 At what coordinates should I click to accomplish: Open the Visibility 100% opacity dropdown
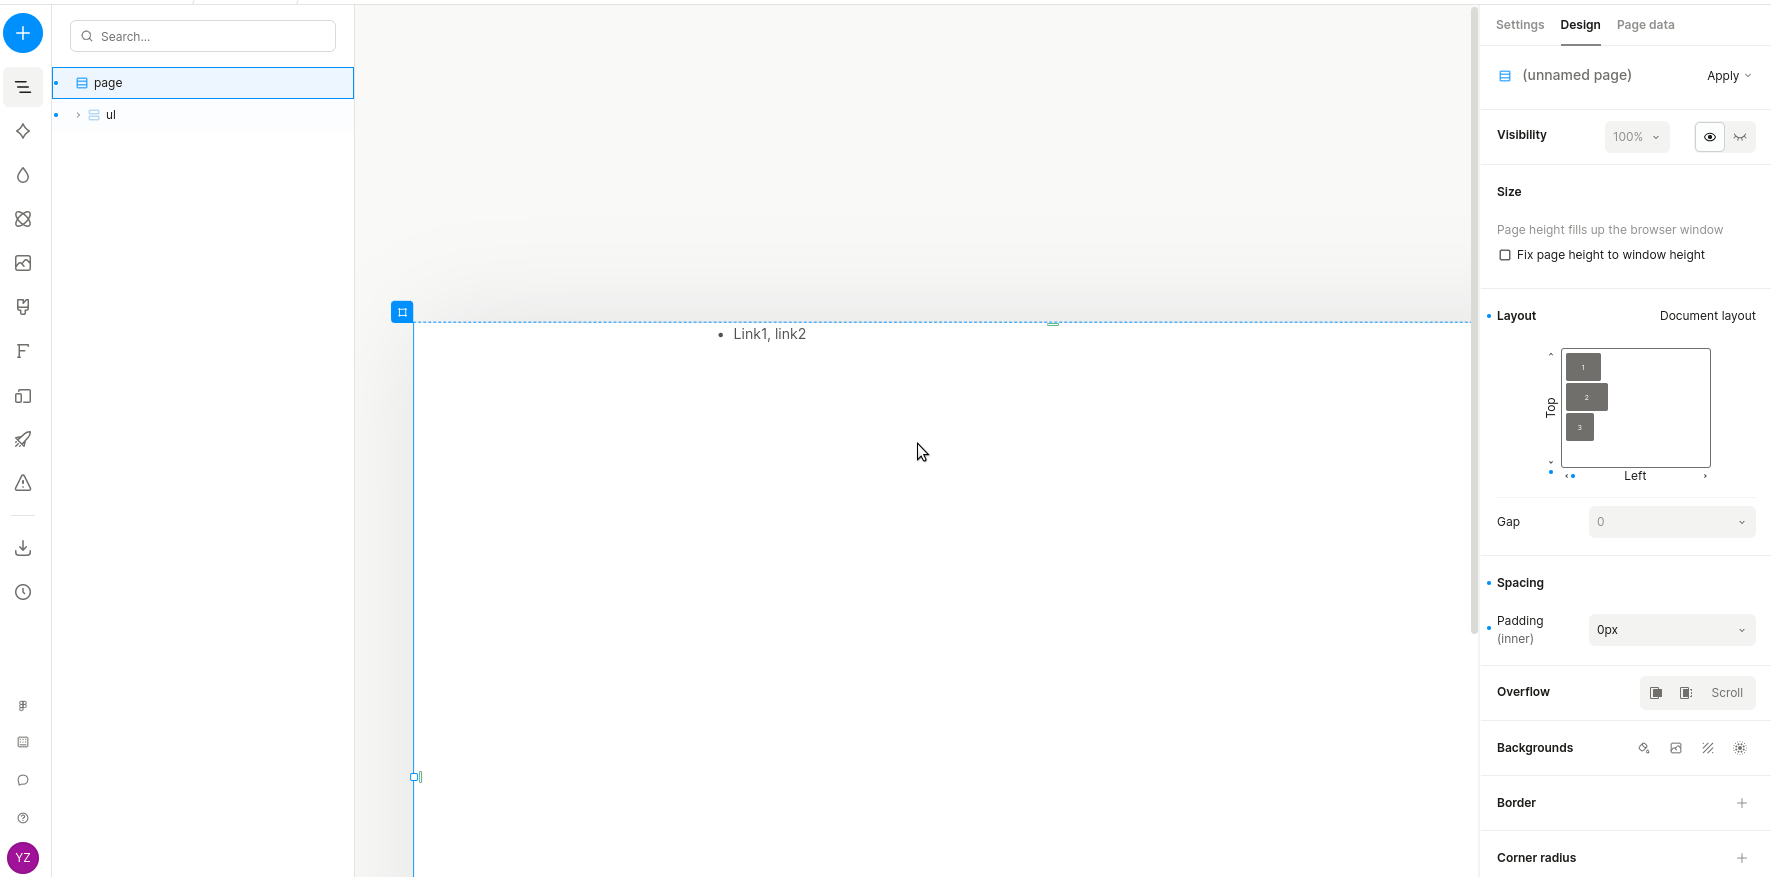pos(1636,137)
